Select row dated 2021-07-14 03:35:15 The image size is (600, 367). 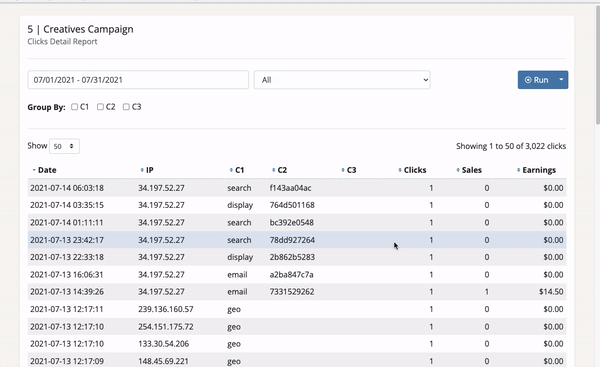[x=297, y=205]
